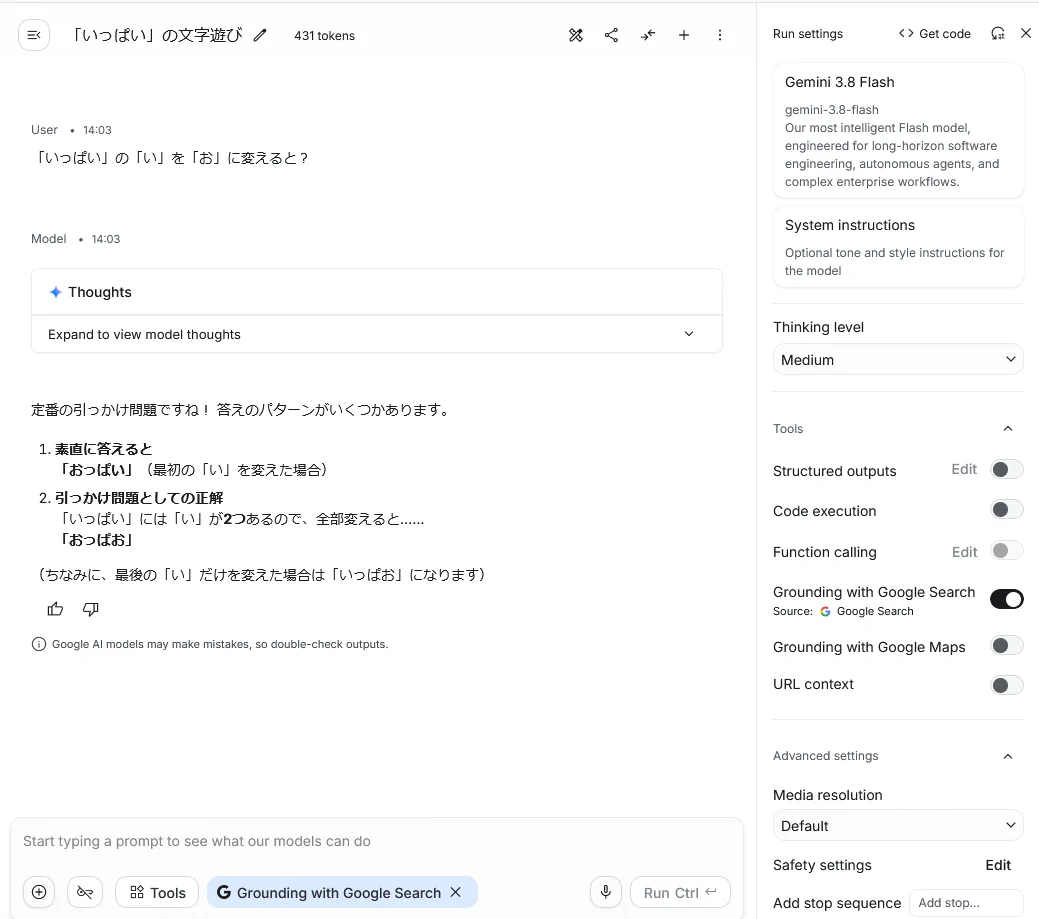The height and width of the screenshot is (919, 1039).
Task: Click the Google Search source label
Action: click(875, 611)
